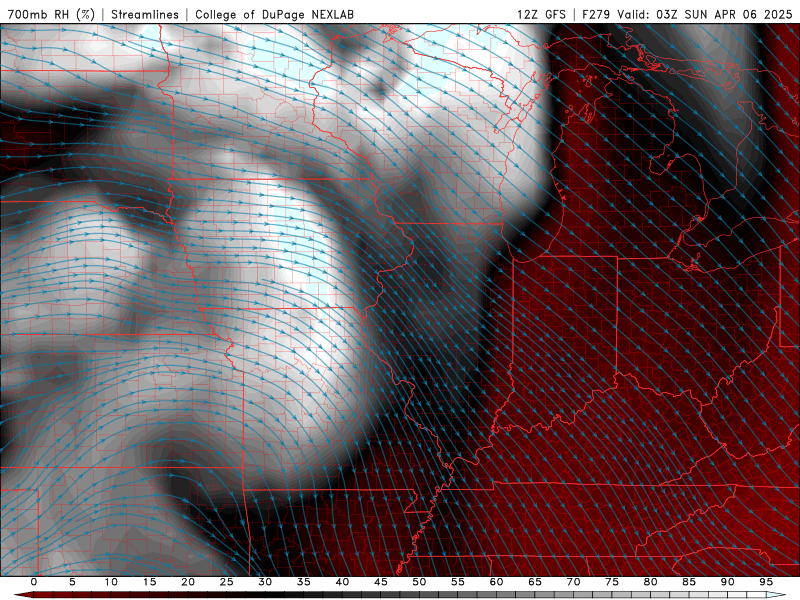Click the "85" label on the color scale
800x600 pixels.
689,582
